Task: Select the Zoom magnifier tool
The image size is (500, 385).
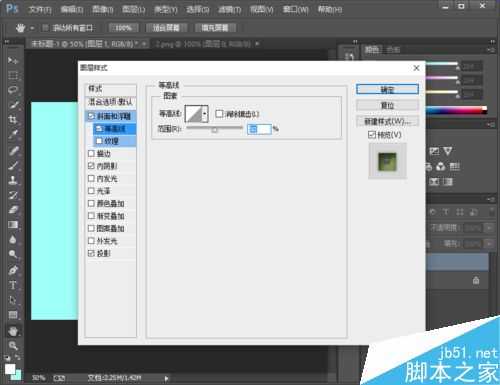Action: coord(13,346)
